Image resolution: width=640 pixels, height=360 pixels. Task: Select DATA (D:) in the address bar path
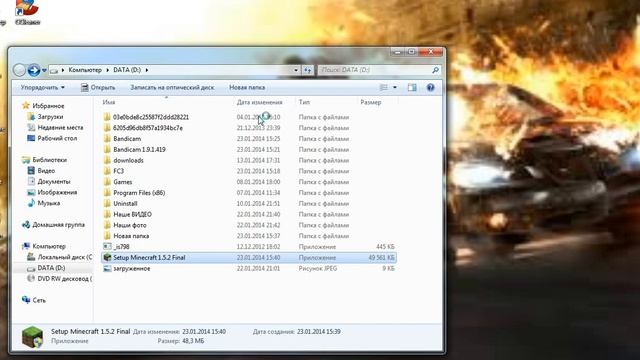(x=127, y=70)
